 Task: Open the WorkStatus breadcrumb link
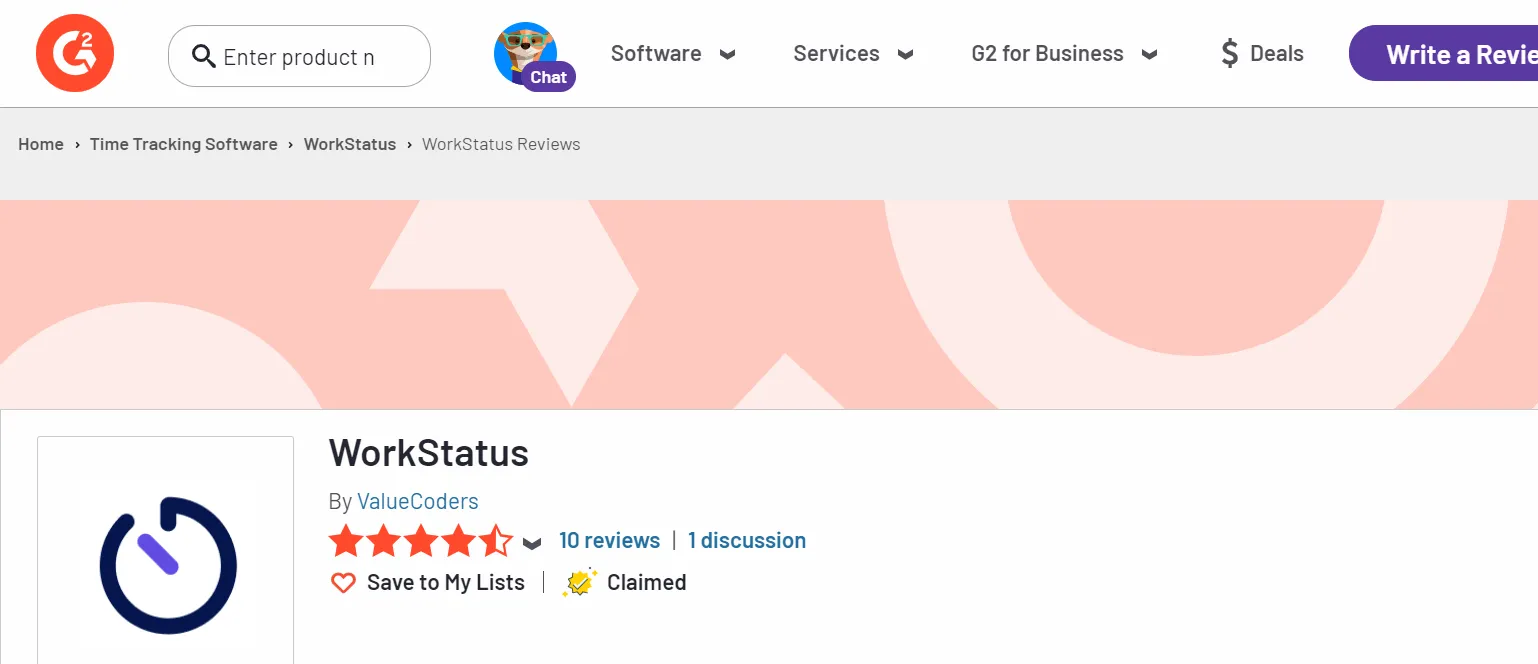pyautogui.click(x=350, y=144)
